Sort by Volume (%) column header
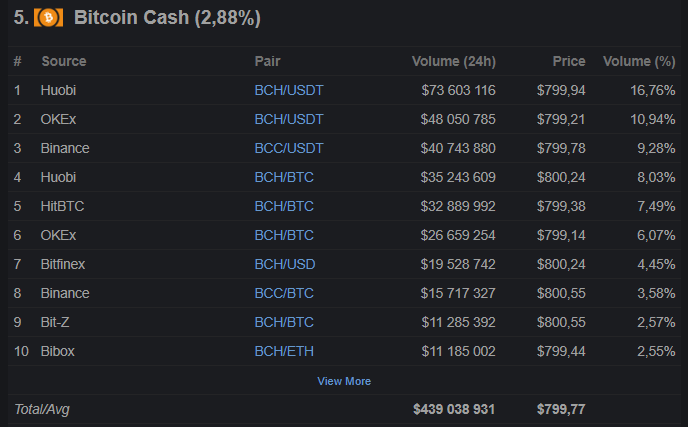The height and width of the screenshot is (427, 688). (x=639, y=61)
